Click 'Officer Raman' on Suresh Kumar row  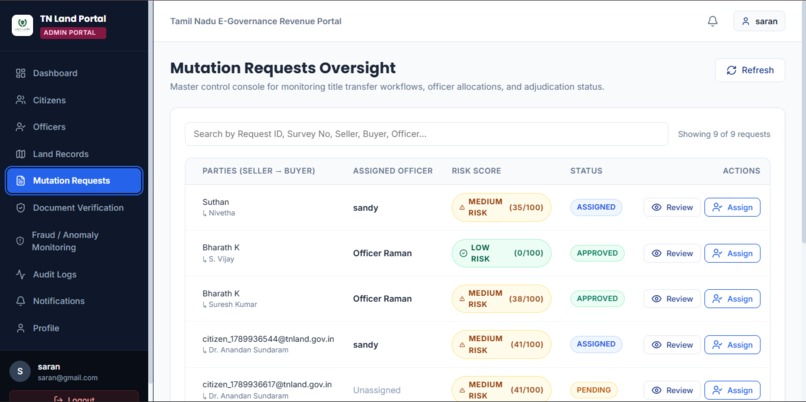pos(382,299)
